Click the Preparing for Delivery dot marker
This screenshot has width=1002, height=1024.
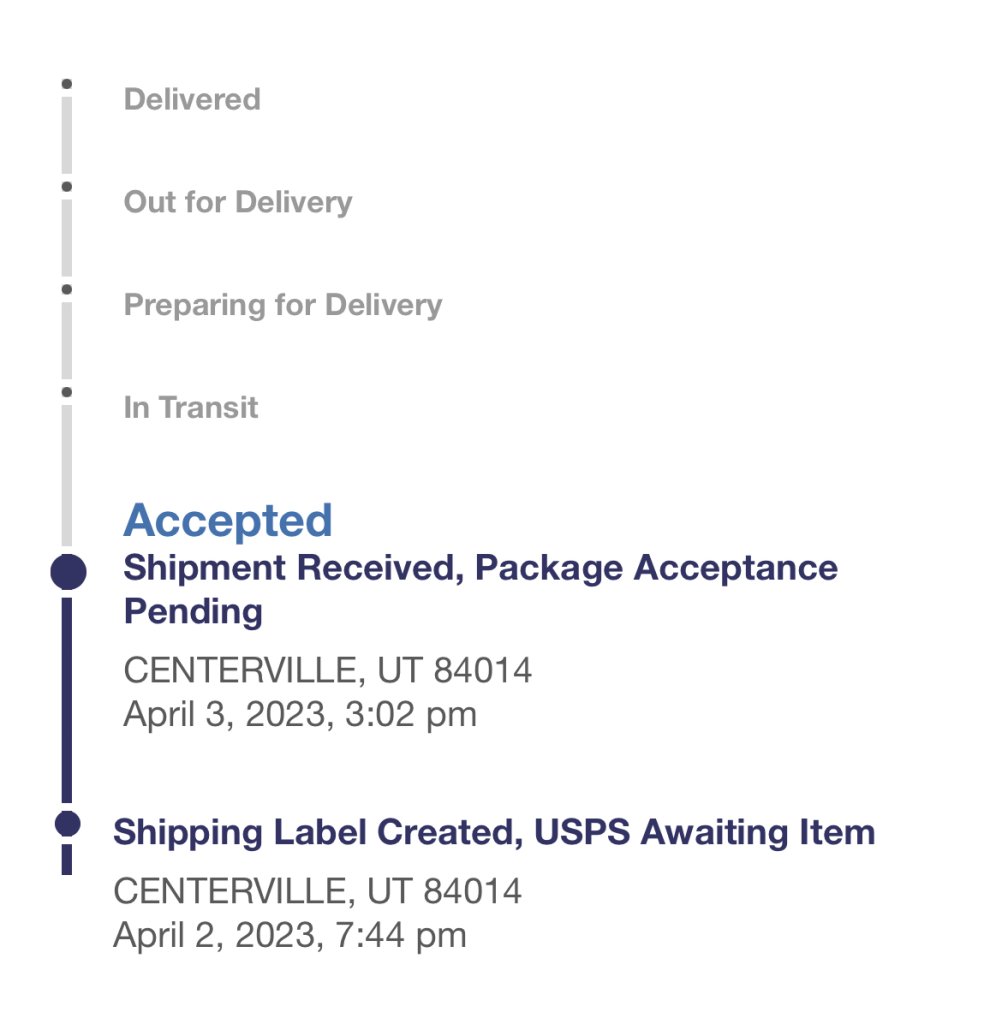[67, 290]
